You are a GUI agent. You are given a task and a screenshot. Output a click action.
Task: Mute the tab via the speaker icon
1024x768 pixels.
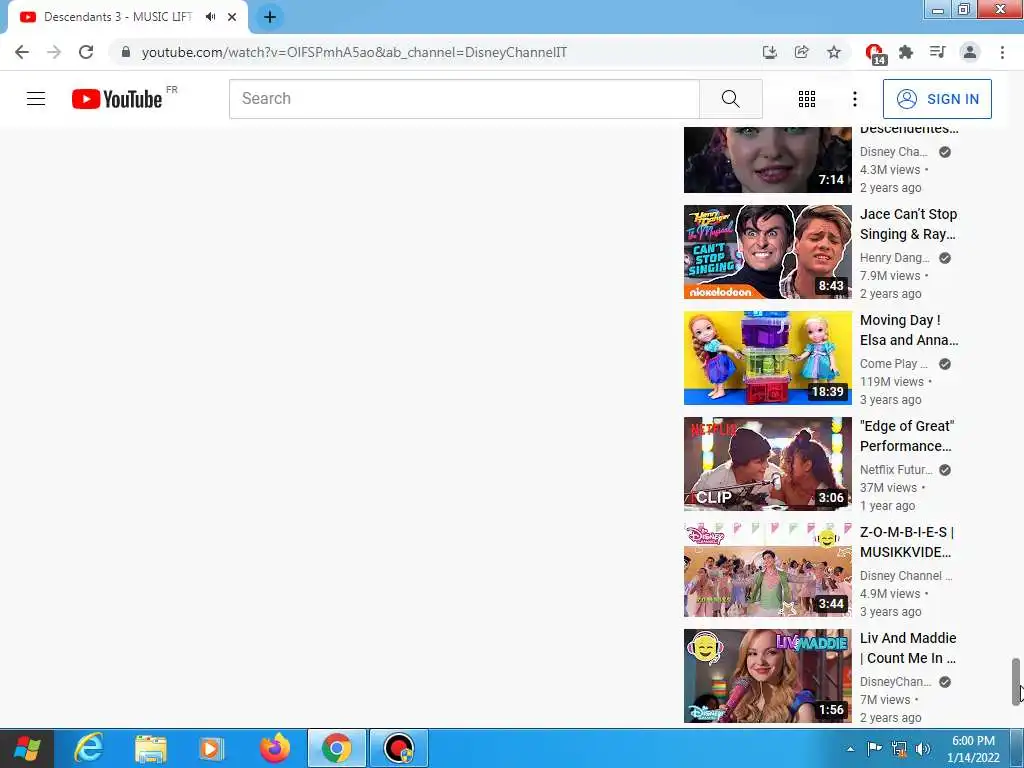pyautogui.click(x=210, y=17)
